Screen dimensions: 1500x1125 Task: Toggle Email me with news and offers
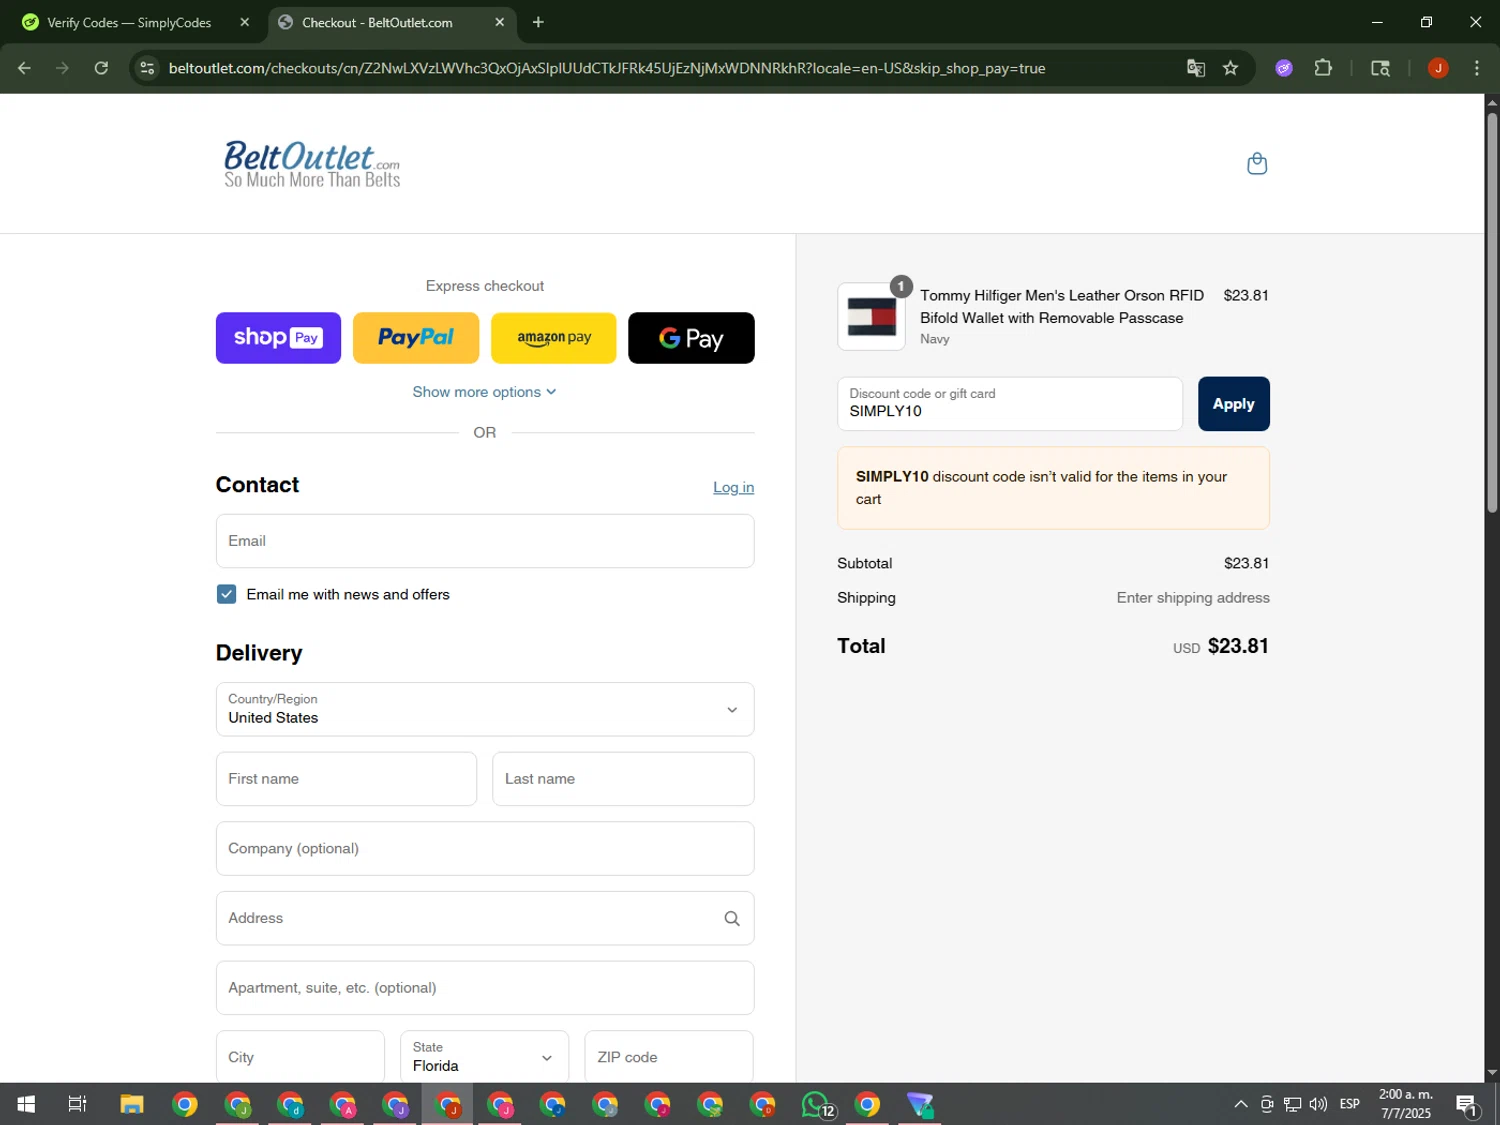pyautogui.click(x=226, y=594)
